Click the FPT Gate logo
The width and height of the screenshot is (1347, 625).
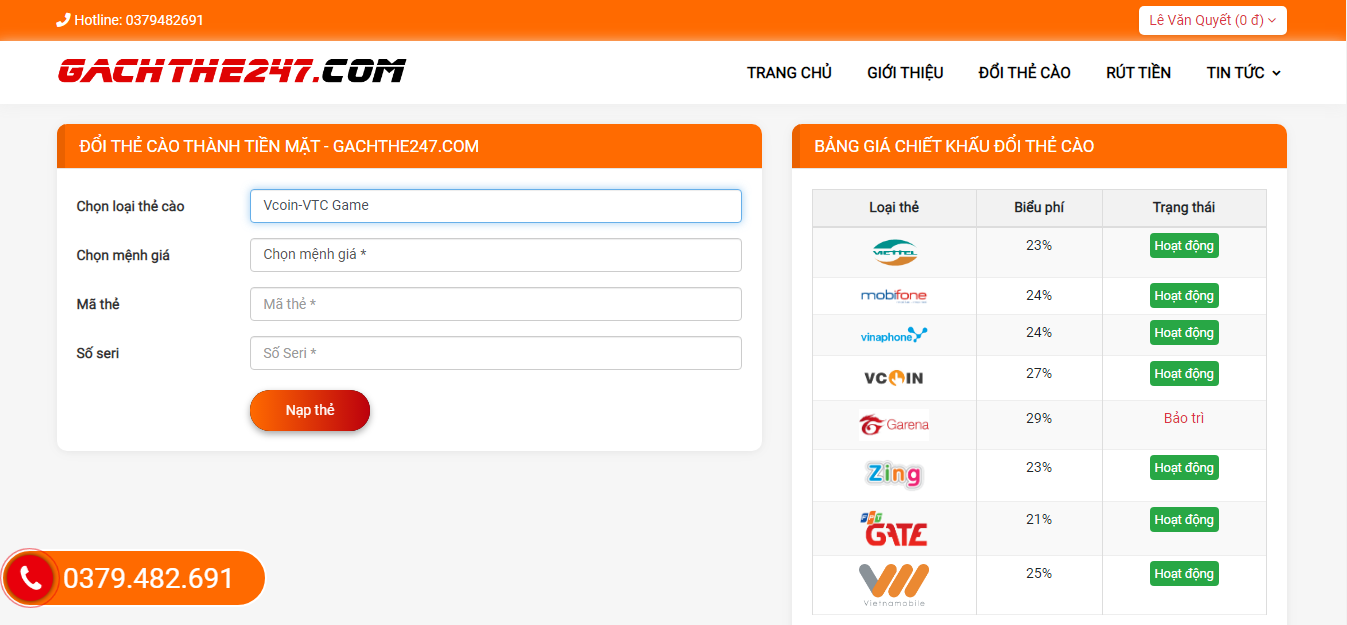pos(894,528)
